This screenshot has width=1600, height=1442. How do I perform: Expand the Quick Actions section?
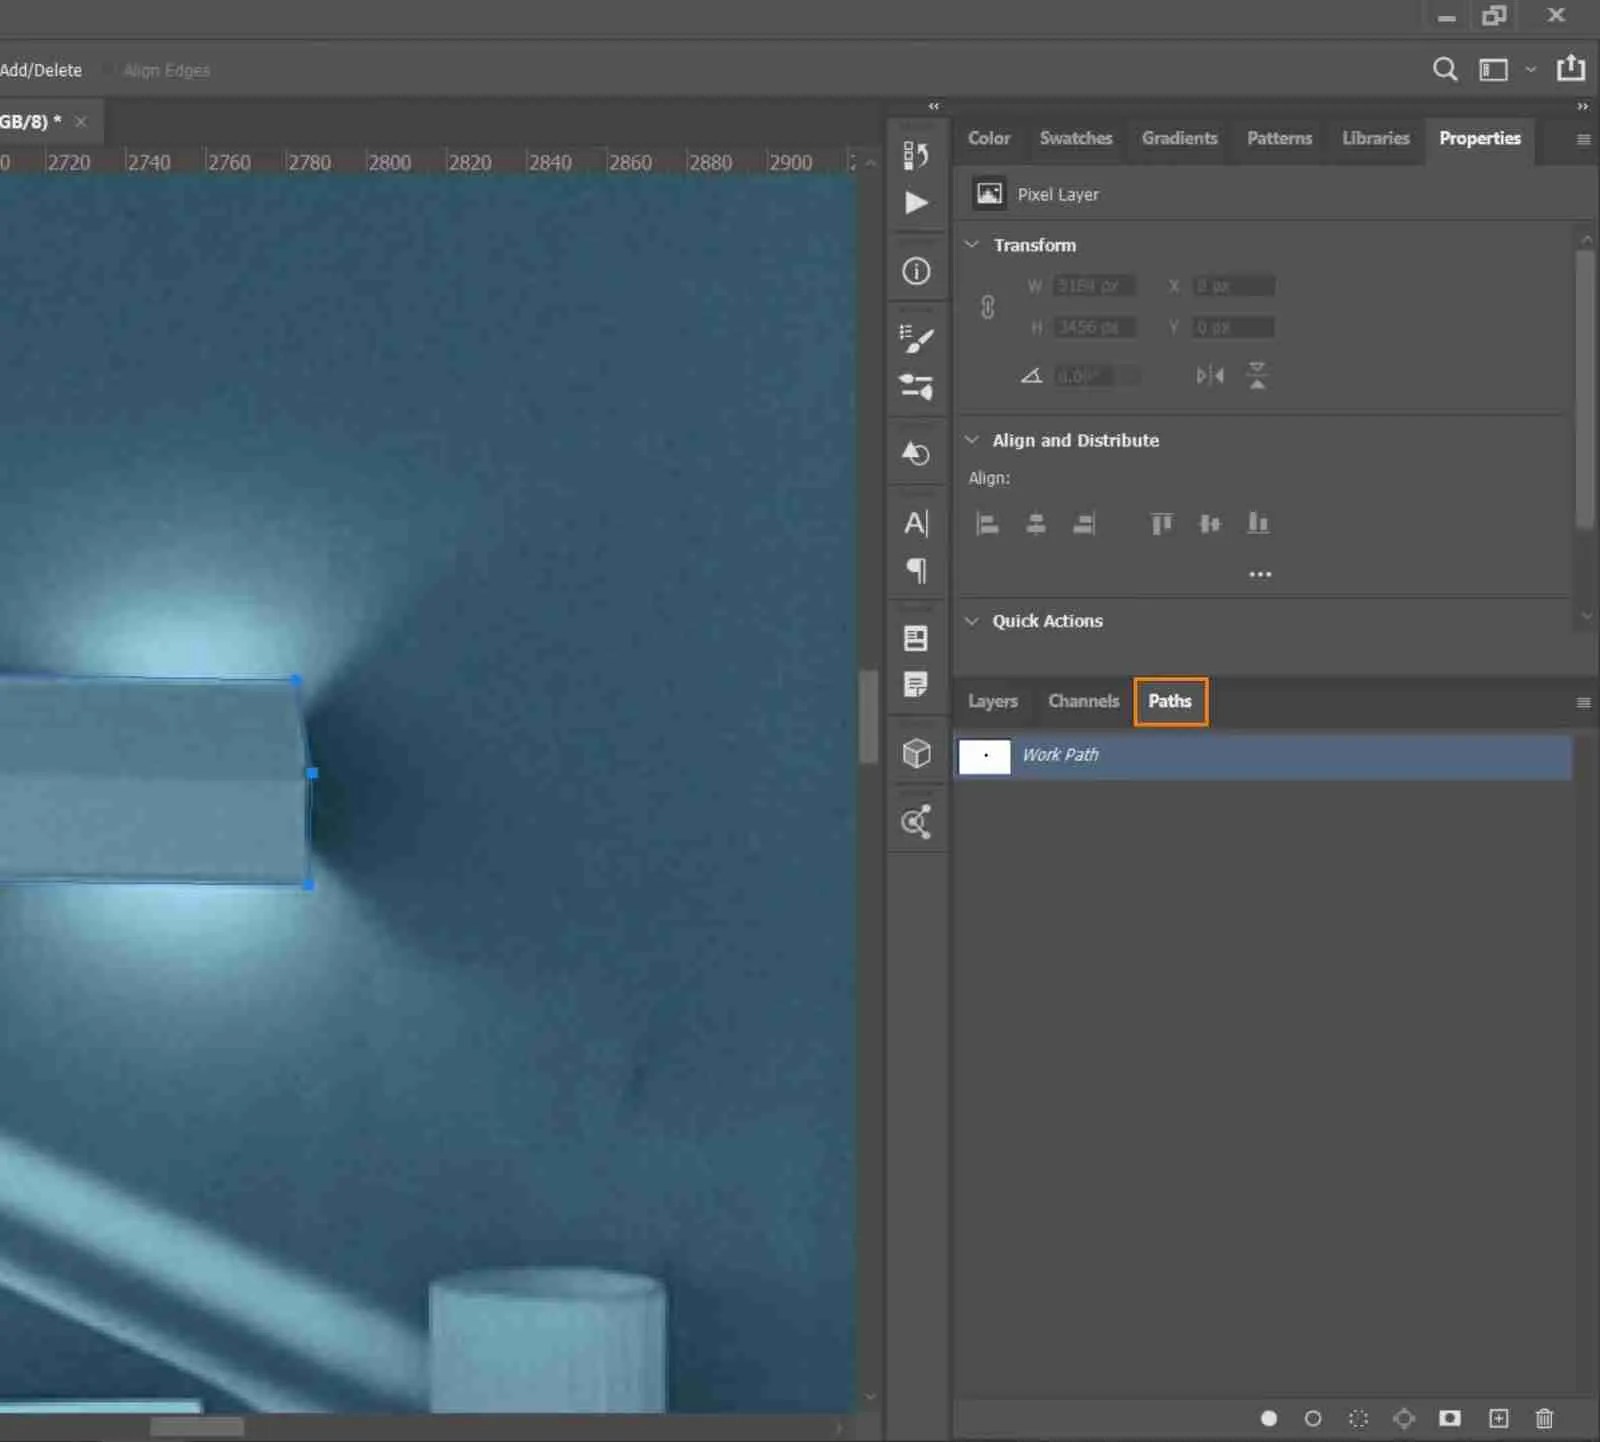click(971, 620)
